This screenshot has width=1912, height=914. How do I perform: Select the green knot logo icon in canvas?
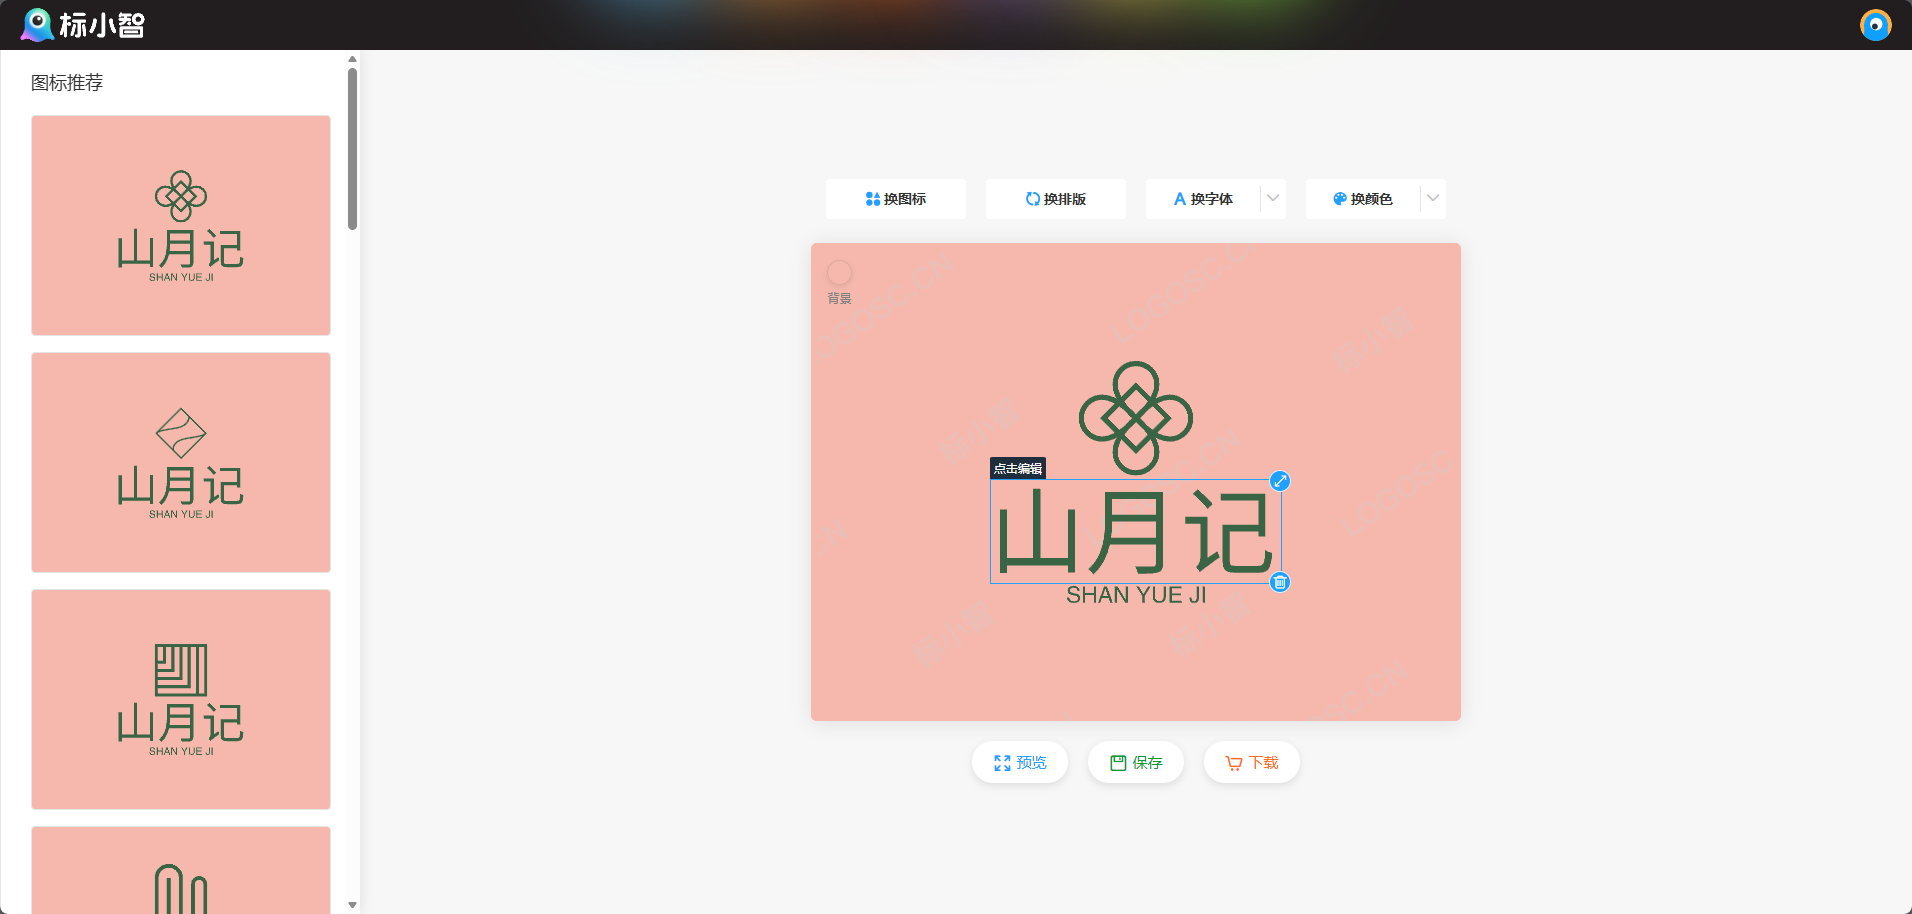(1136, 418)
